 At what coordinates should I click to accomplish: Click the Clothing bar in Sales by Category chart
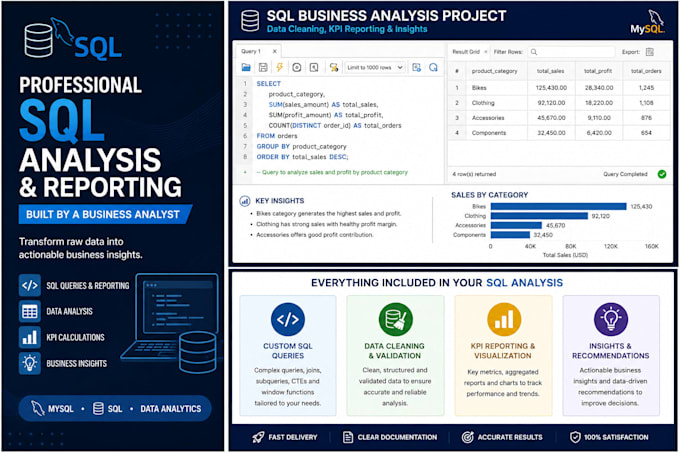(539, 216)
